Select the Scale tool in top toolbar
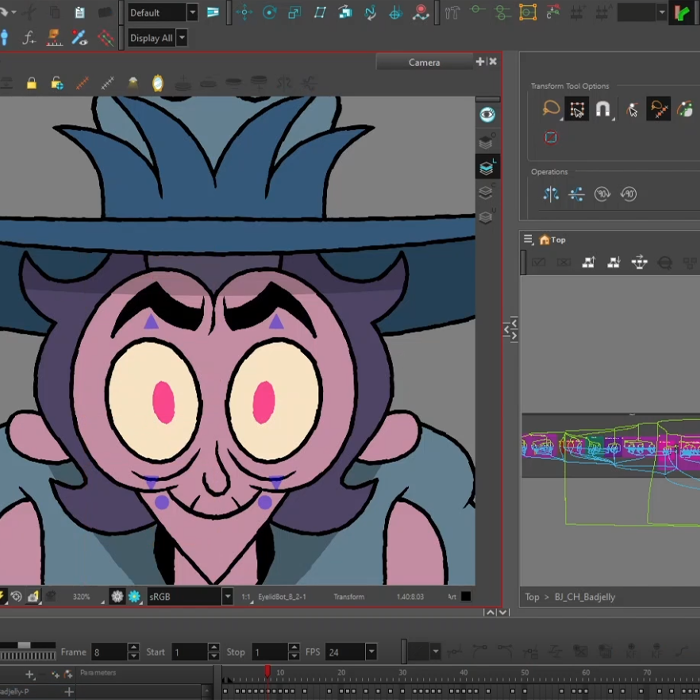The height and width of the screenshot is (700, 700). 294,12
